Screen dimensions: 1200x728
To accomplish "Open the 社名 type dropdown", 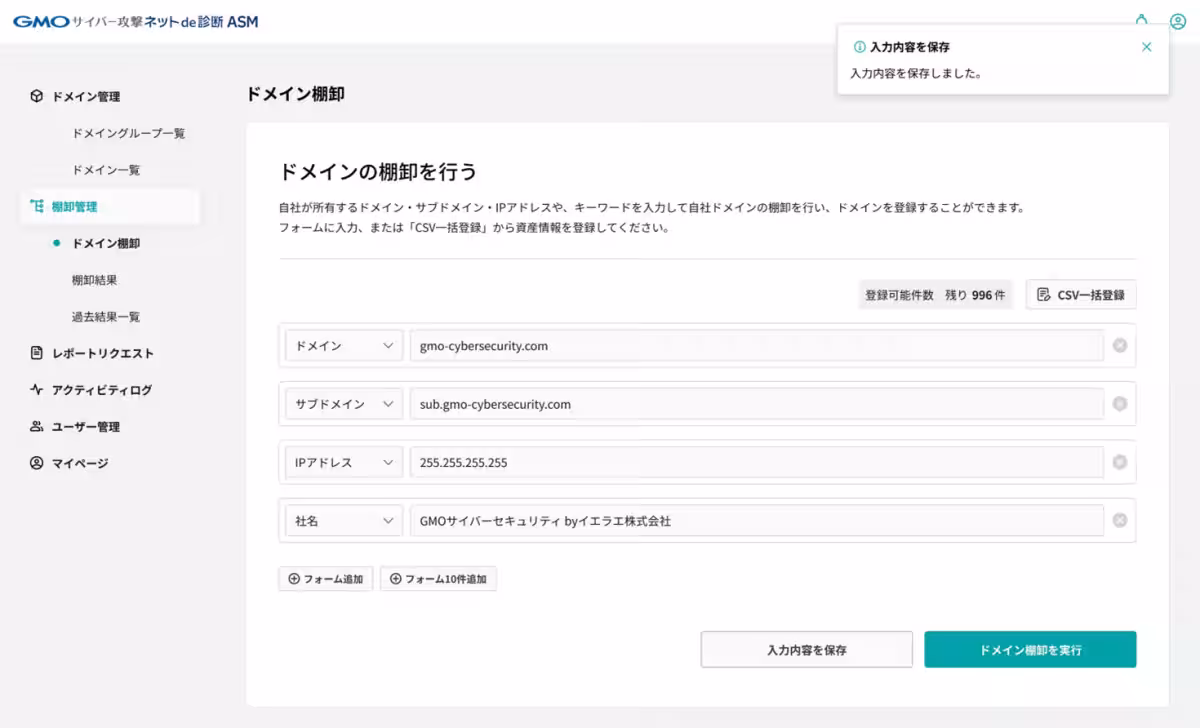I will coord(343,520).
